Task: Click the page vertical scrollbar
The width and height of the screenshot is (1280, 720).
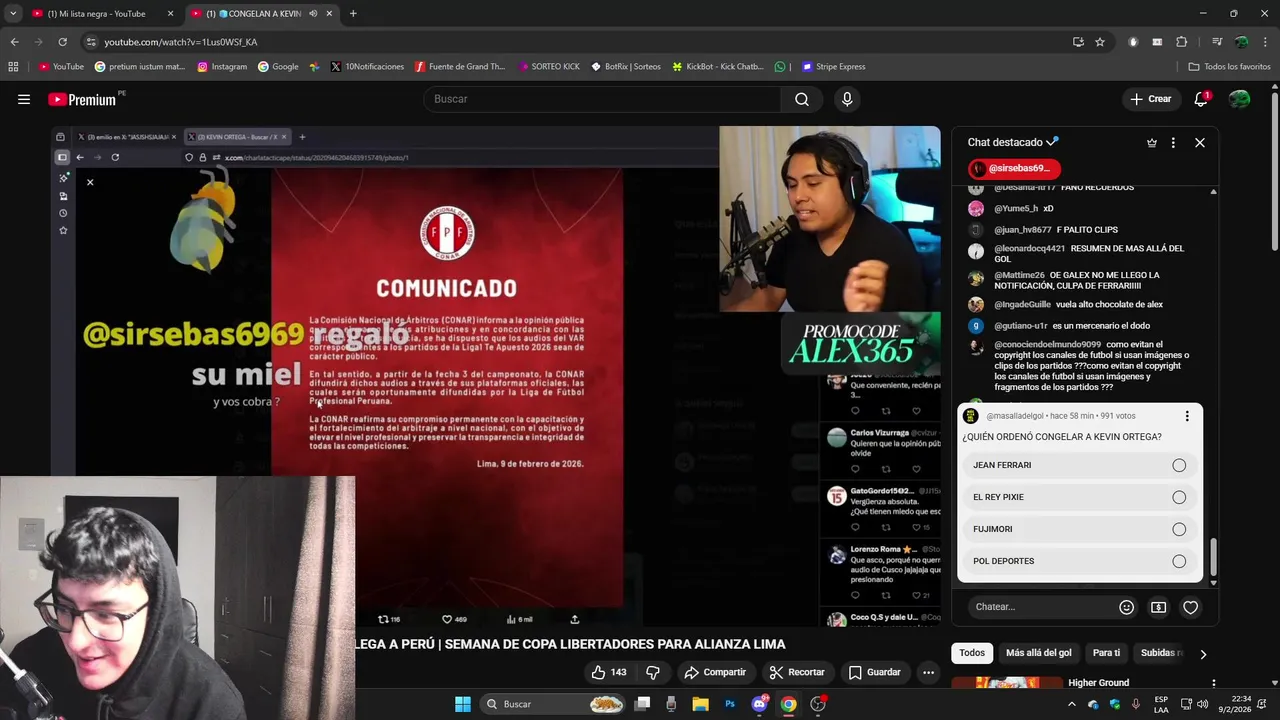Action: click(x=1274, y=170)
